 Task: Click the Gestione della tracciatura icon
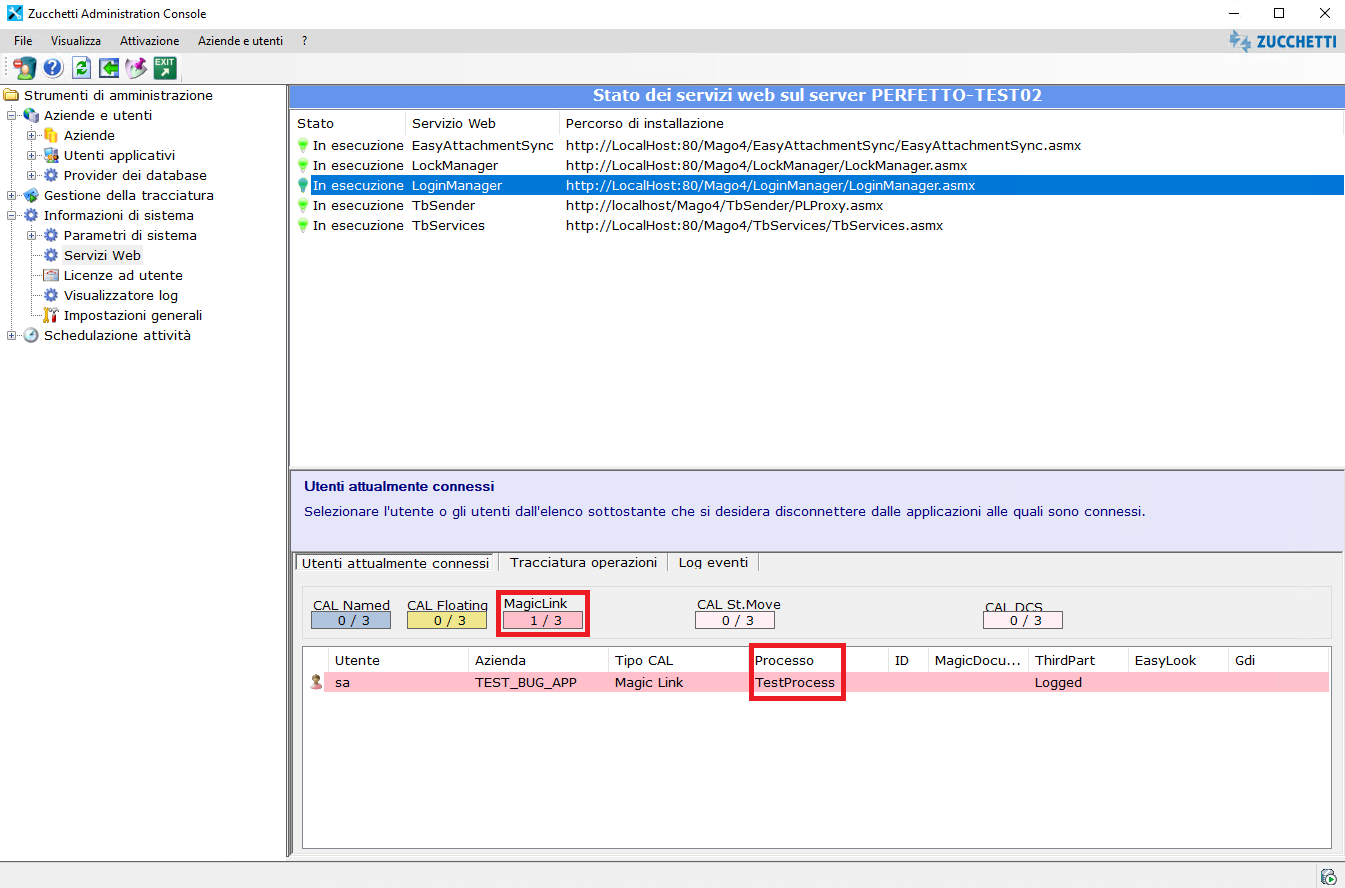click(31, 195)
